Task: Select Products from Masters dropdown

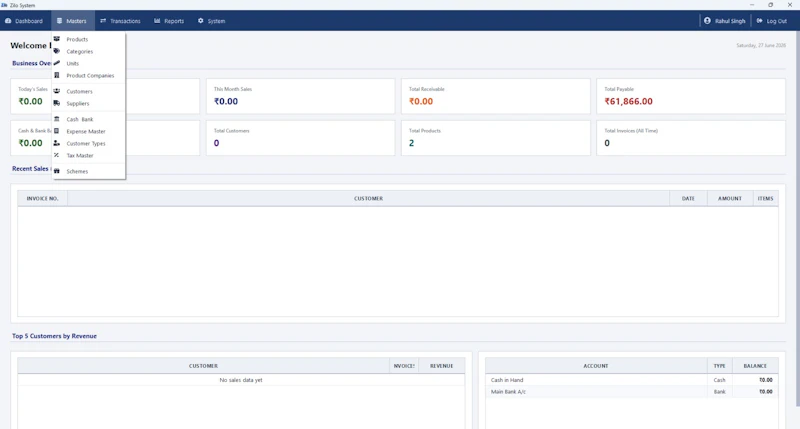Action: click(x=89, y=39)
